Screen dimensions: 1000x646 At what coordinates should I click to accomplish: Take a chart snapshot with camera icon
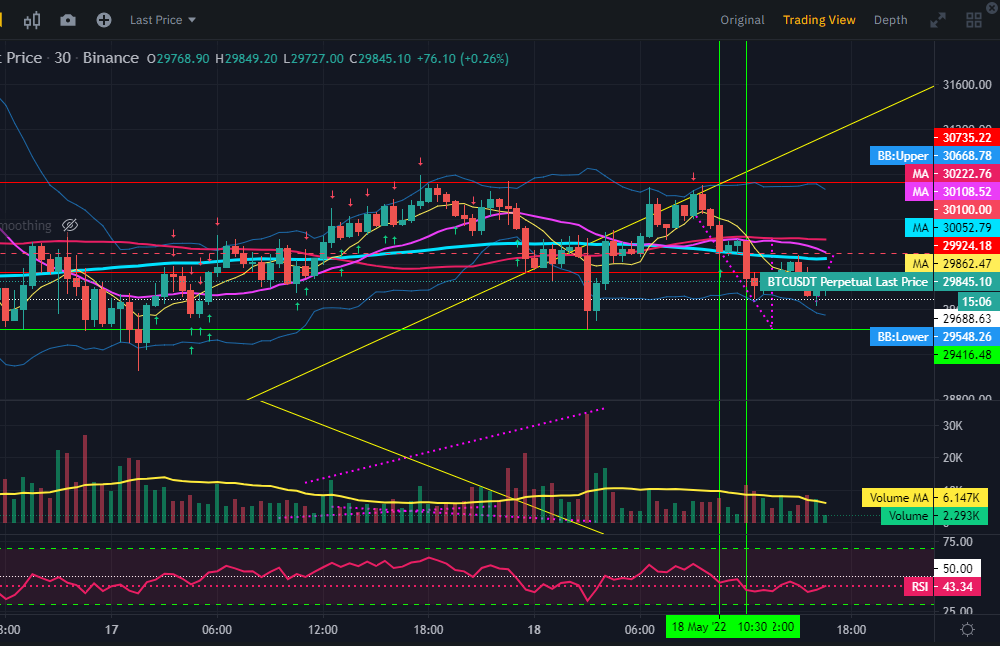pyautogui.click(x=68, y=20)
